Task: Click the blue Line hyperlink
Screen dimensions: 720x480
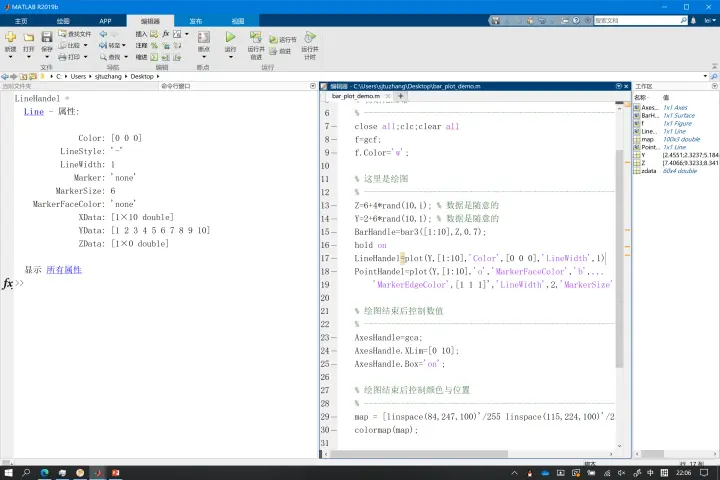Action: coord(34,112)
